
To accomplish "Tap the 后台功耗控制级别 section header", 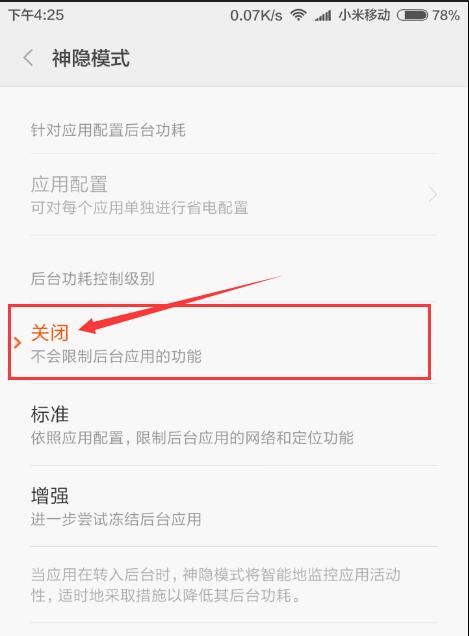I will 93,279.
